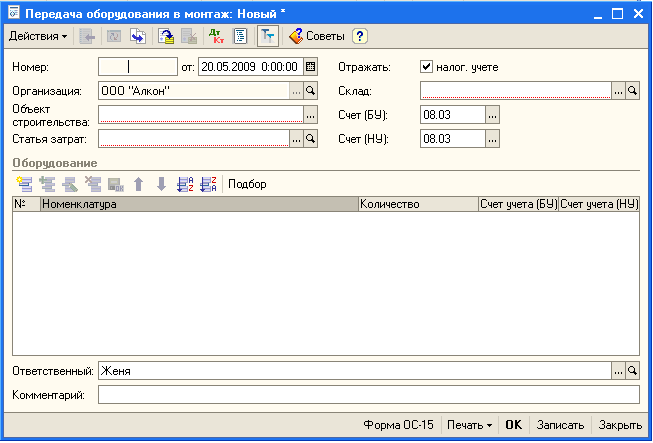Click the refresh toolbar icon
Viewport: 653px width, 443px height.
(113, 36)
